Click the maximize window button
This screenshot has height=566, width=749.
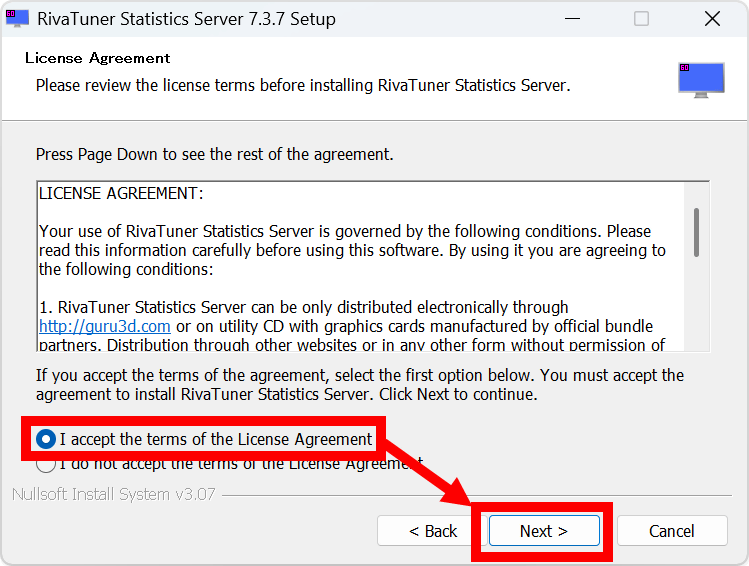(641, 19)
